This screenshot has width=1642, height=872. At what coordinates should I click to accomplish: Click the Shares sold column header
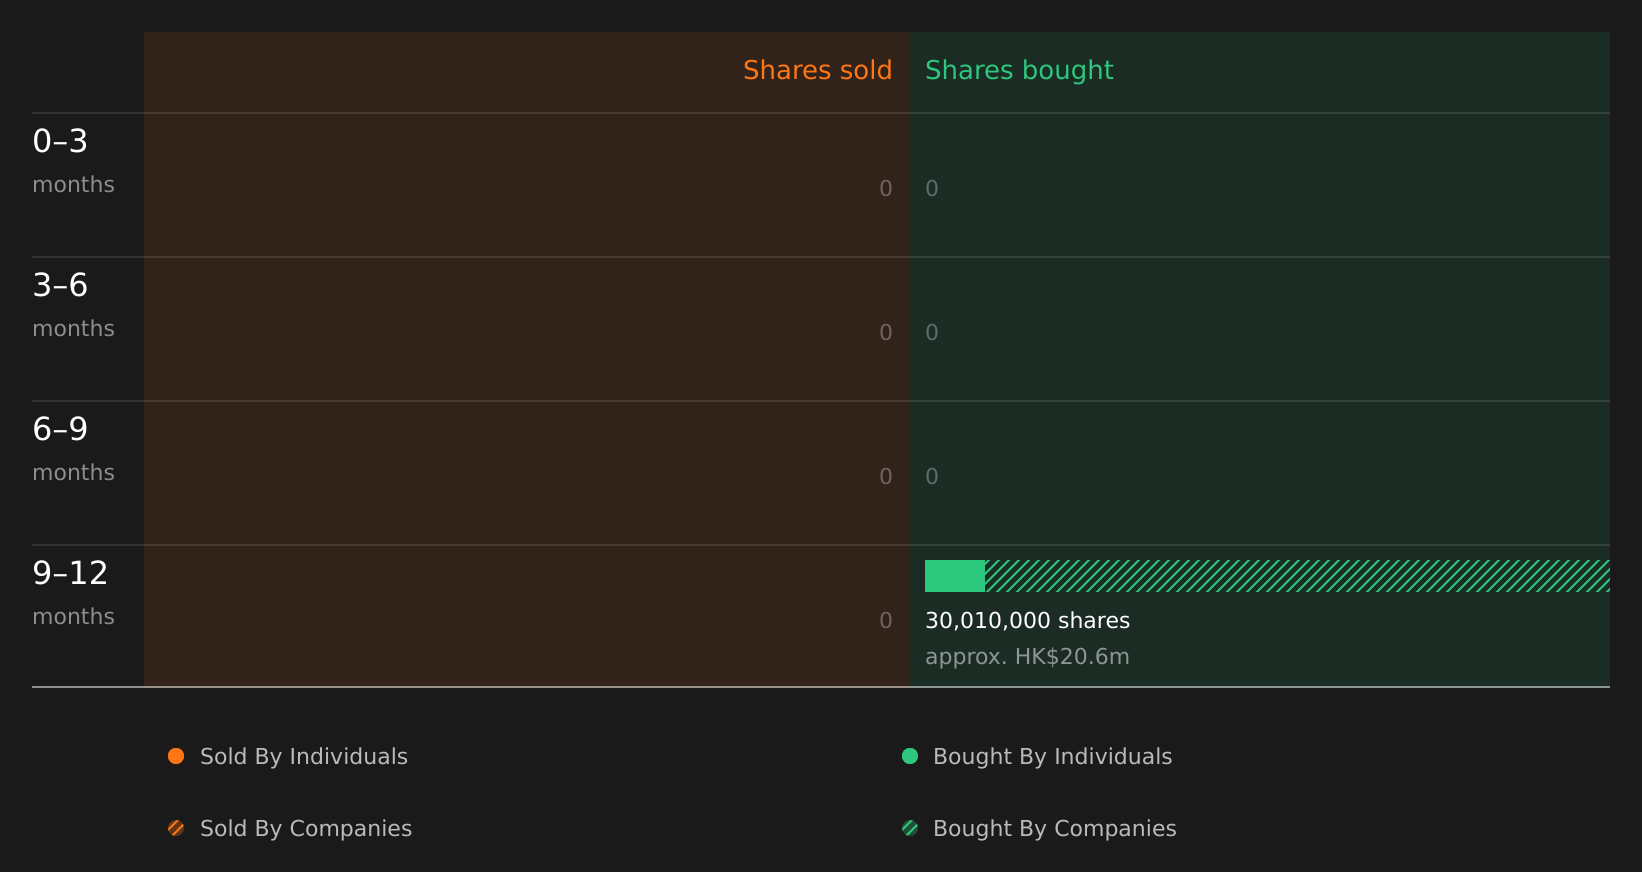[817, 70]
